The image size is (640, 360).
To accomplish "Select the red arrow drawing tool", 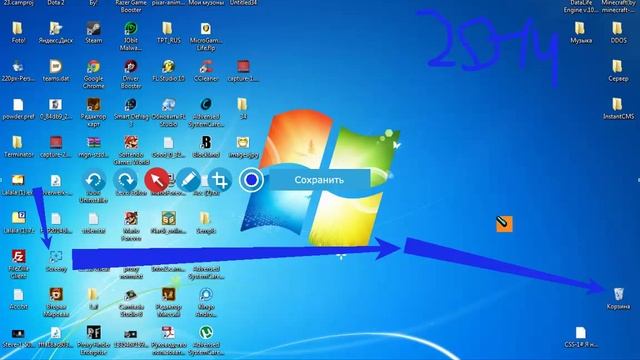I will point(156,180).
